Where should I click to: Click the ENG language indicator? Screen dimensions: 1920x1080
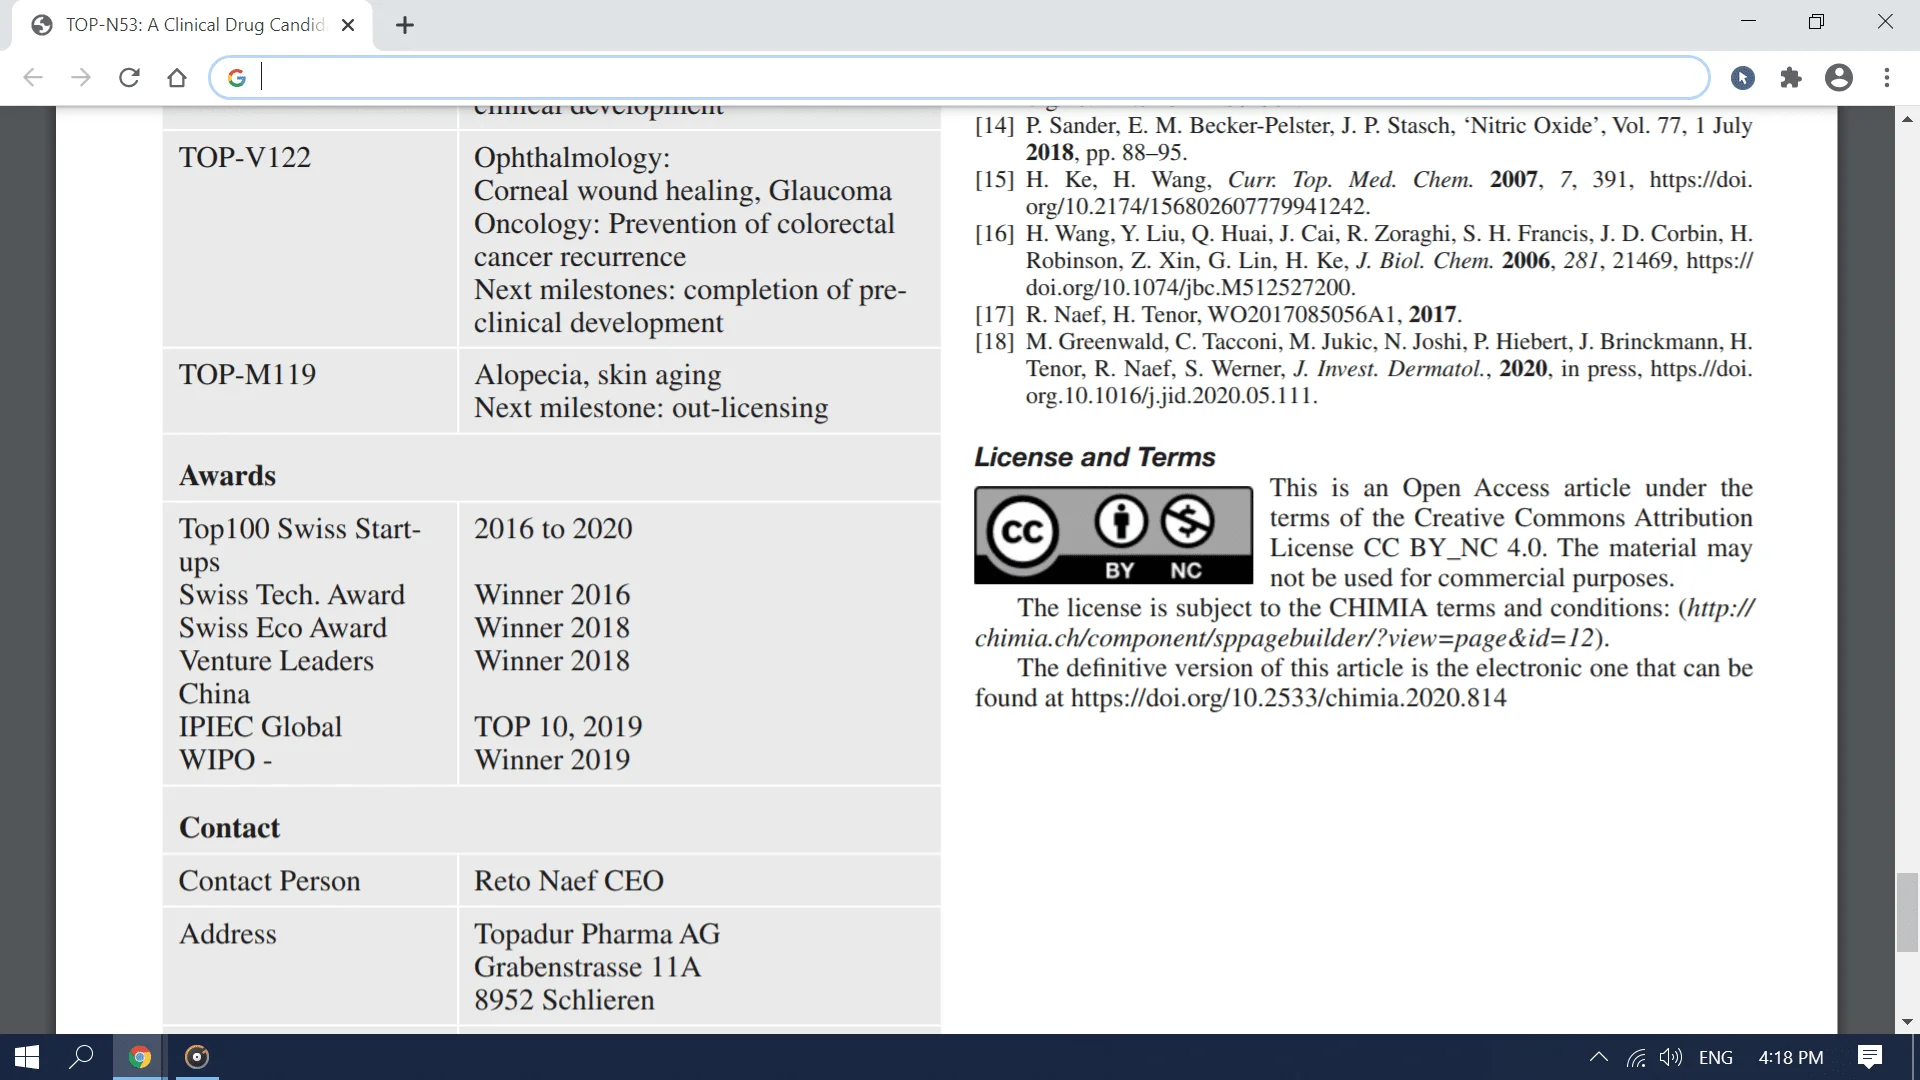1716,1057
